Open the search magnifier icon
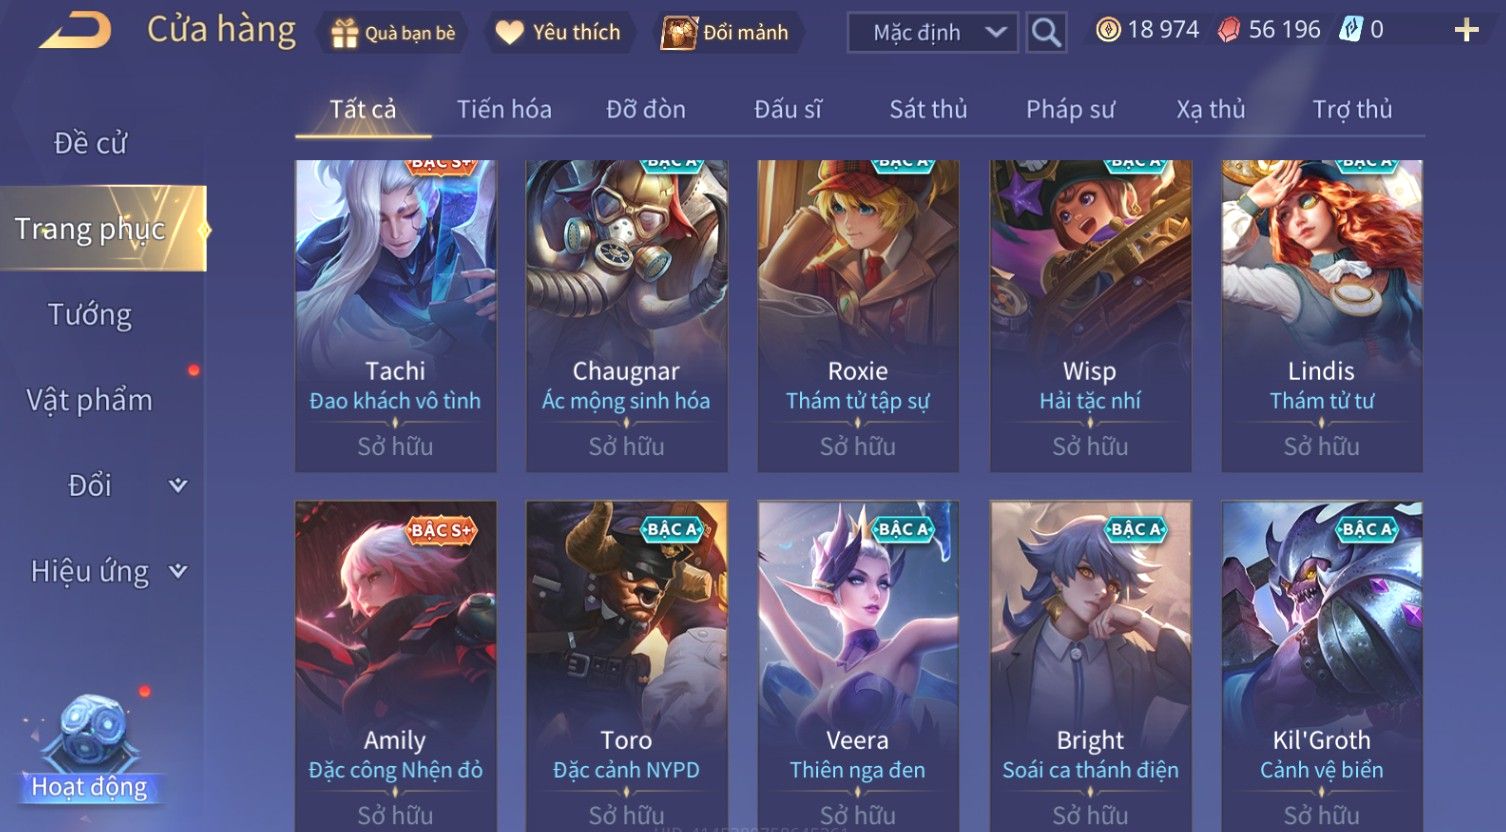The image size is (1506, 832). 1046,33
